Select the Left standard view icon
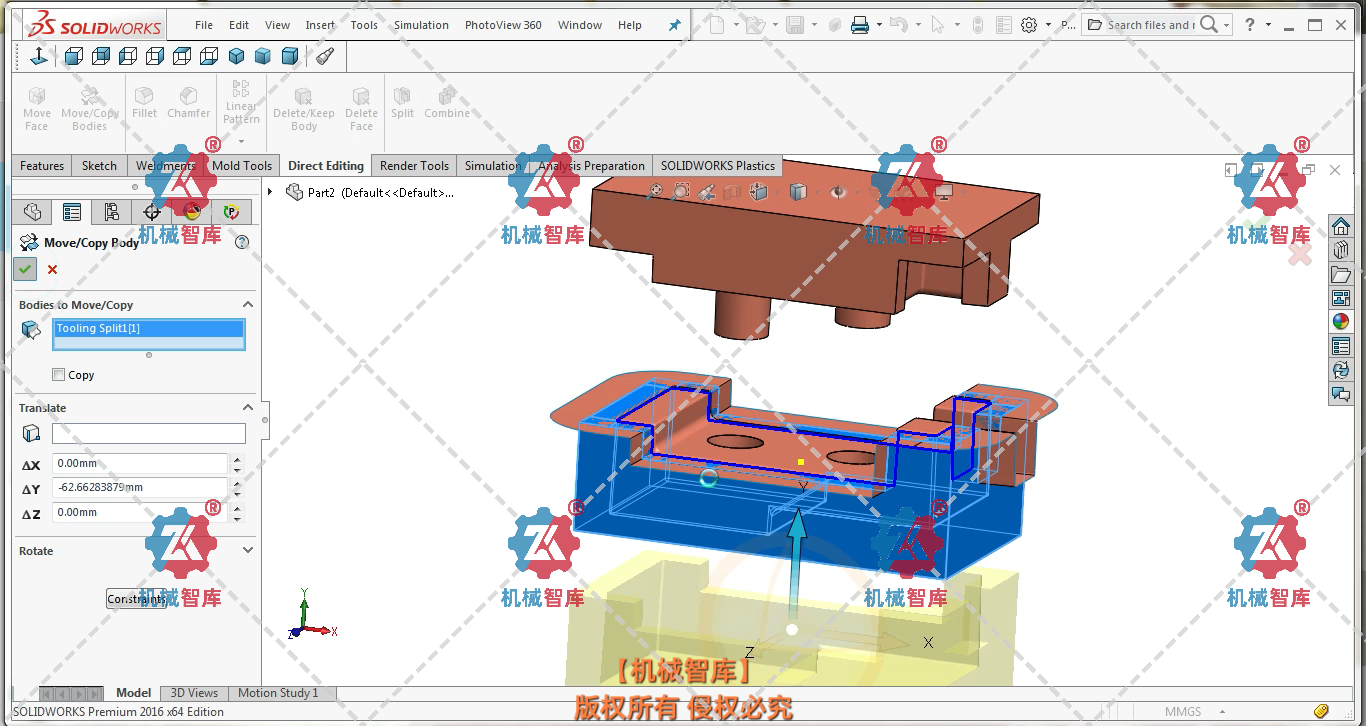Screen dimensions: 1366x726 coord(128,57)
